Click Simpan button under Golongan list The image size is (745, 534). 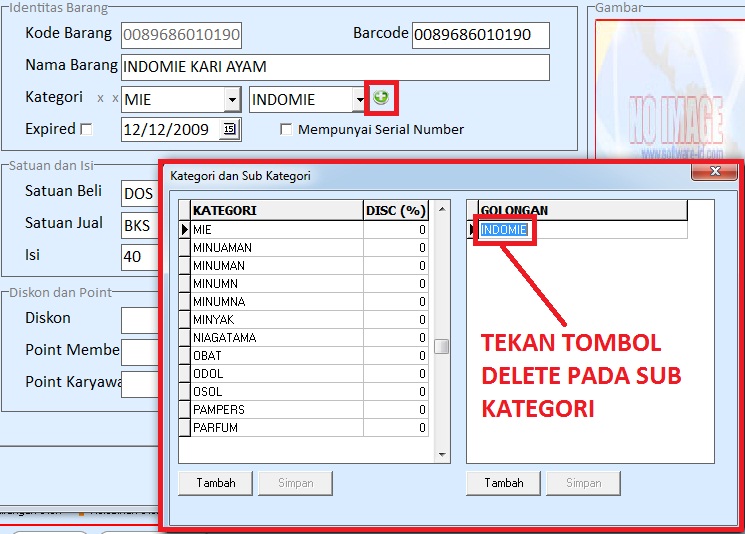583,483
